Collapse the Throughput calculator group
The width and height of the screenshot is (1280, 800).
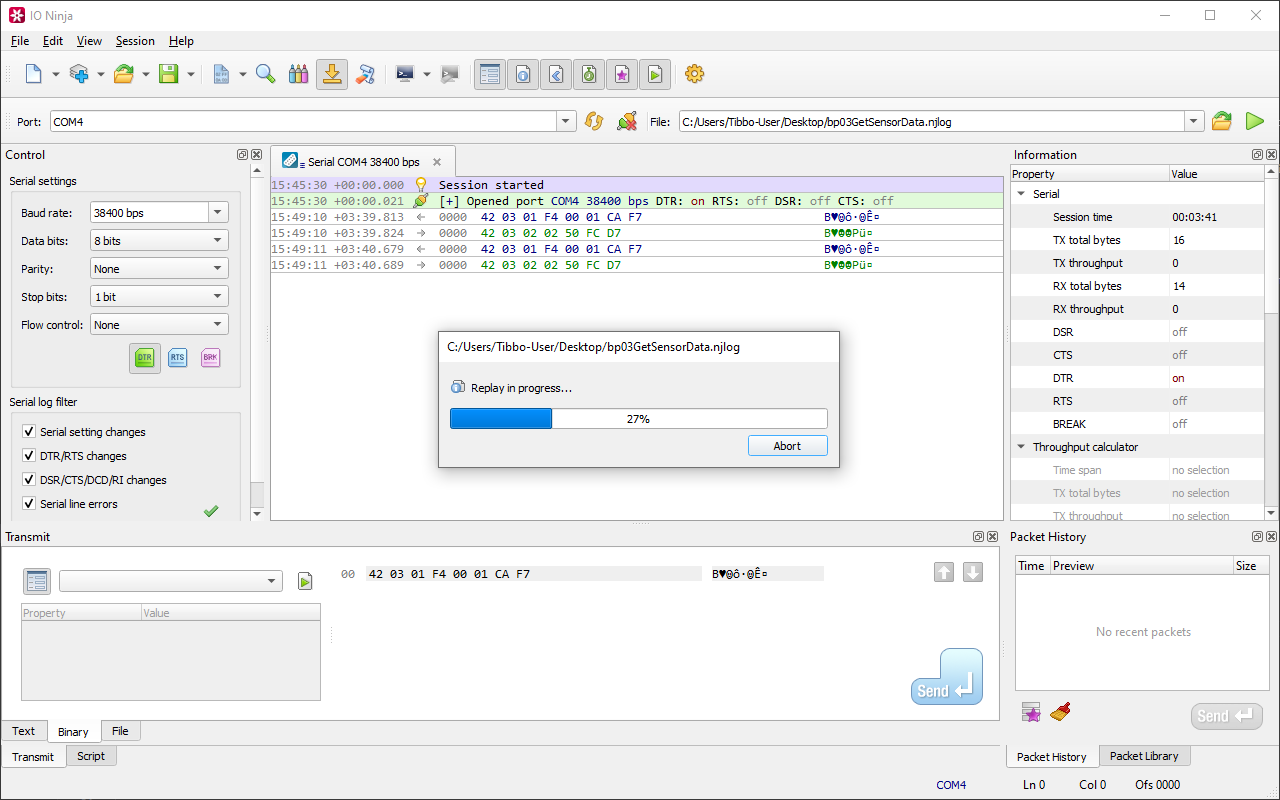pos(1021,447)
